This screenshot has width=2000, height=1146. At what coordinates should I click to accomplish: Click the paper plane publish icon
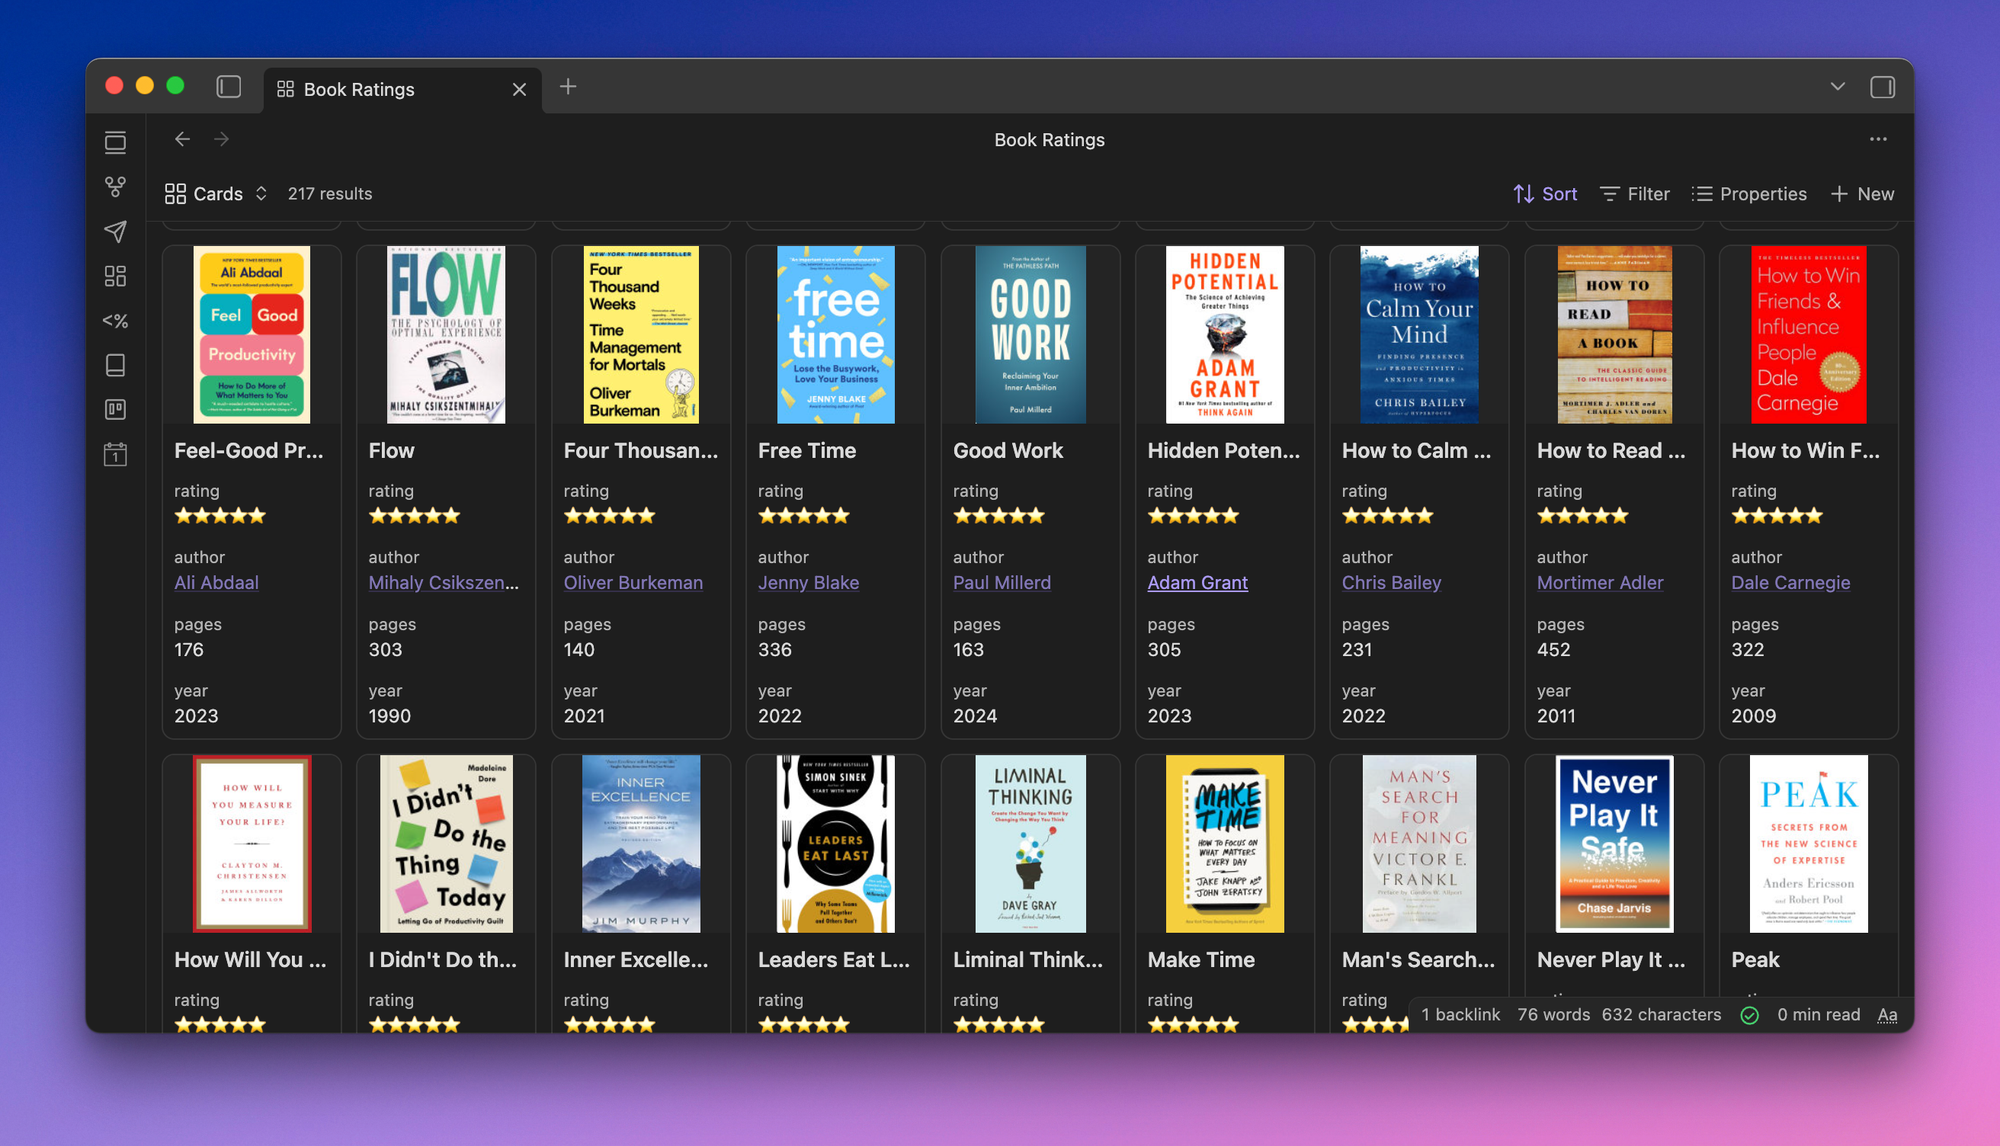pos(115,231)
